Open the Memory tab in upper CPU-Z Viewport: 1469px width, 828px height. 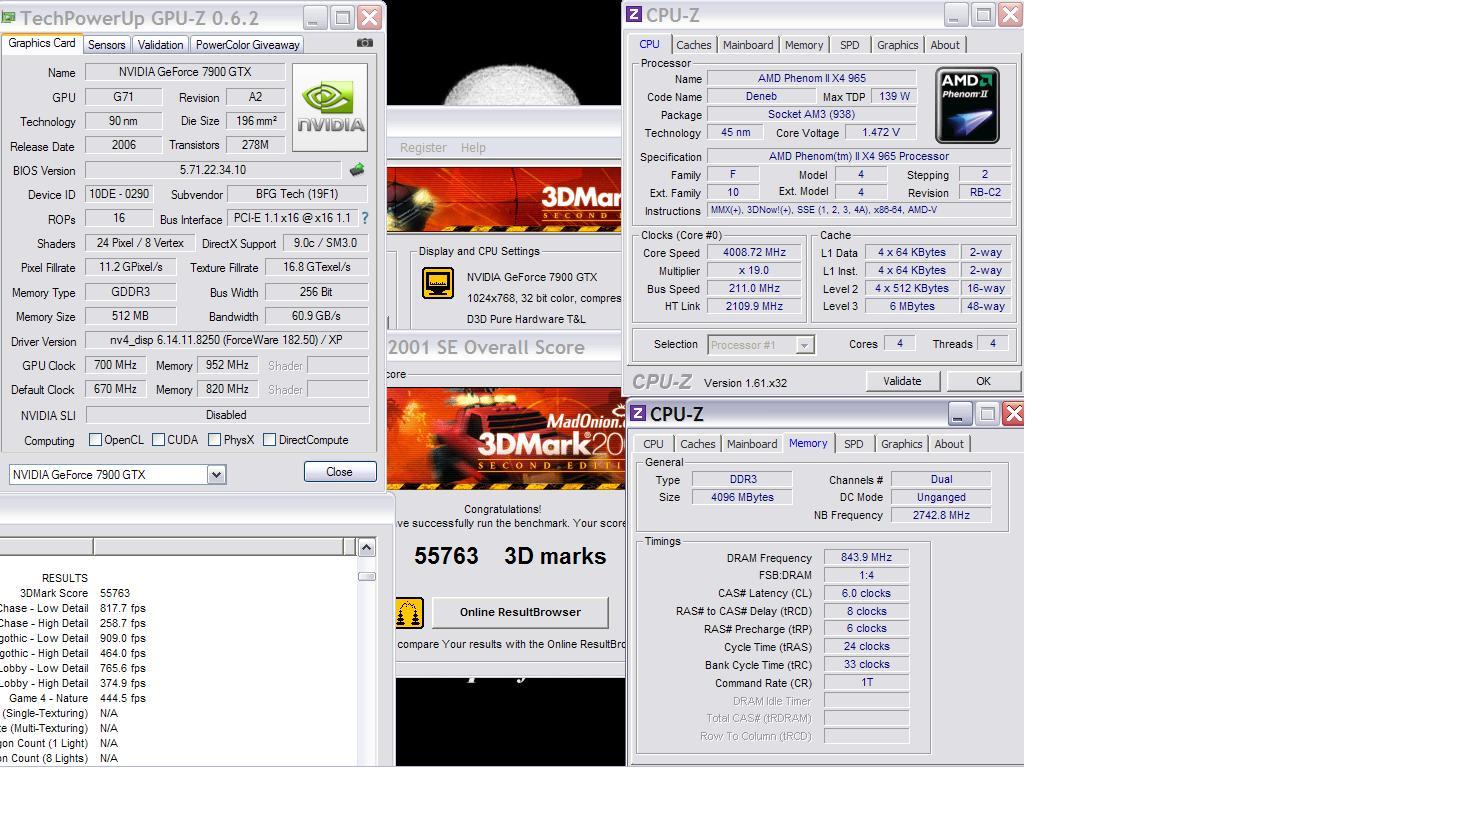tap(804, 45)
